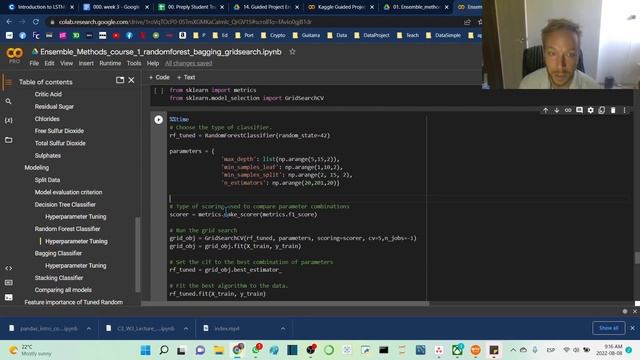This screenshot has width=640, height=360.
Task: Jump to Residual Sugar section
Action: click(x=54, y=107)
